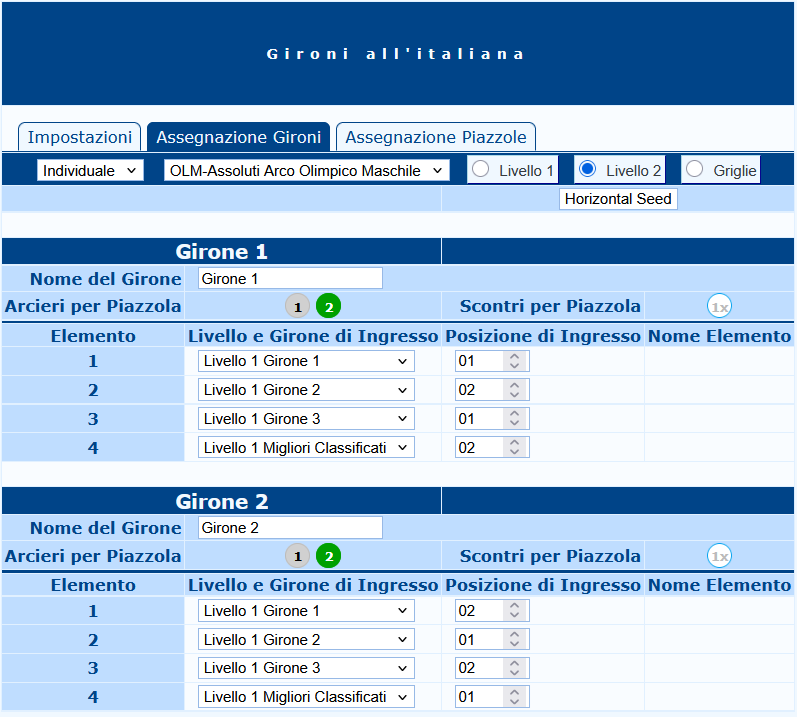
Task: Click Girone 1 element 2 position field
Action: [x=492, y=390]
